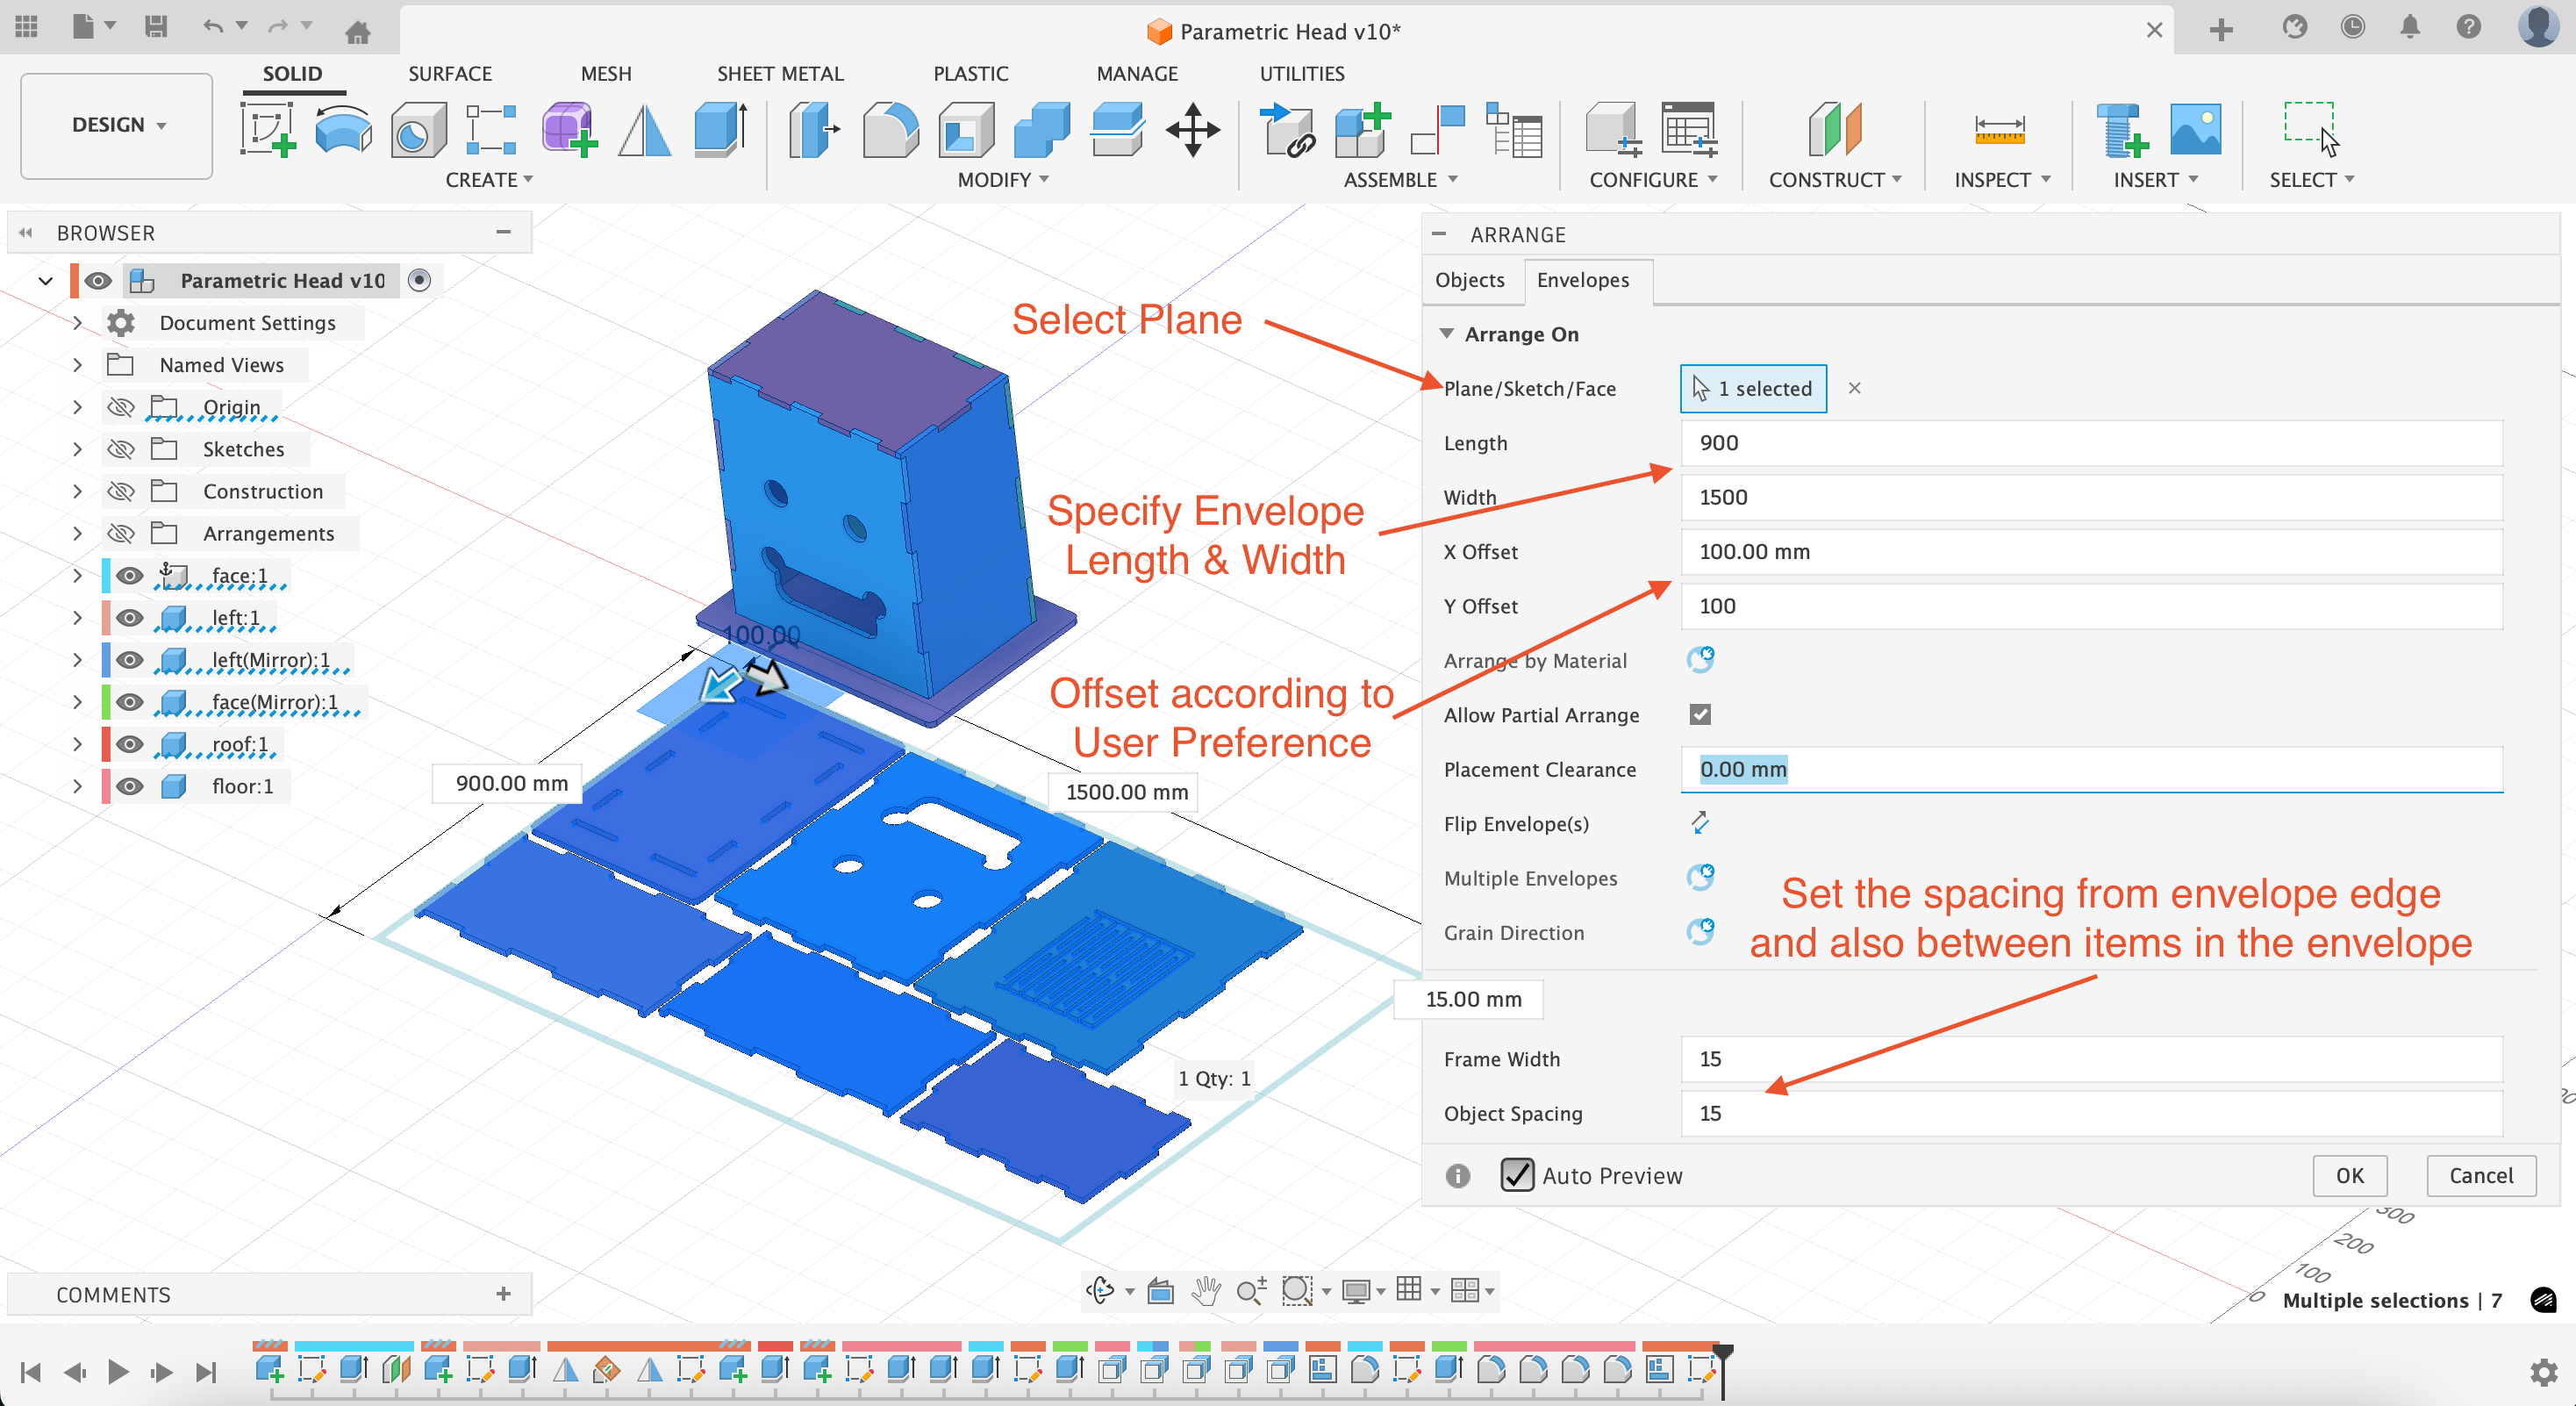Click the OK button in Arrange
The width and height of the screenshot is (2576, 1406).
[x=2349, y=1175]
